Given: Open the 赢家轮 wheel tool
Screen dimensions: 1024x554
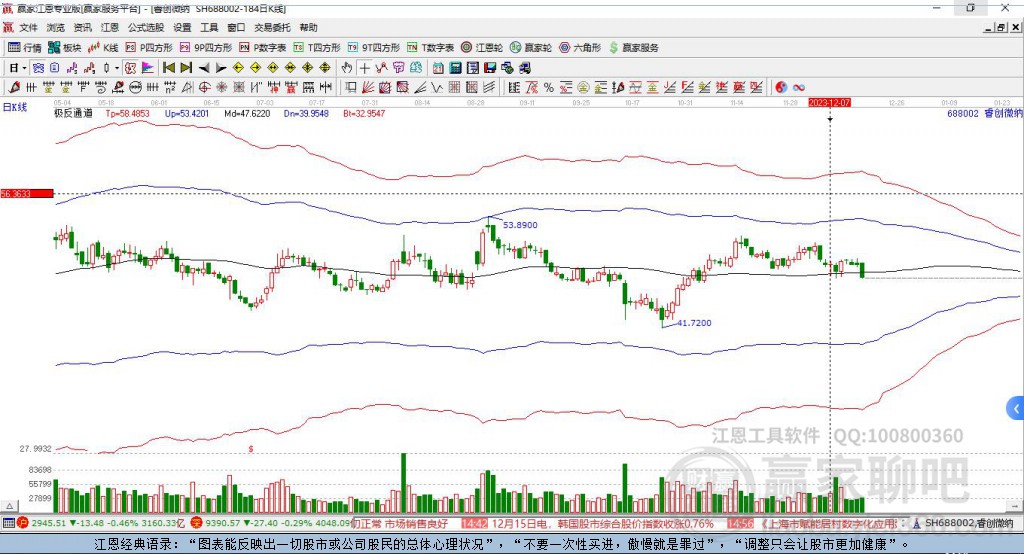Looking at the screenshot, I should [x=531, y=48].
